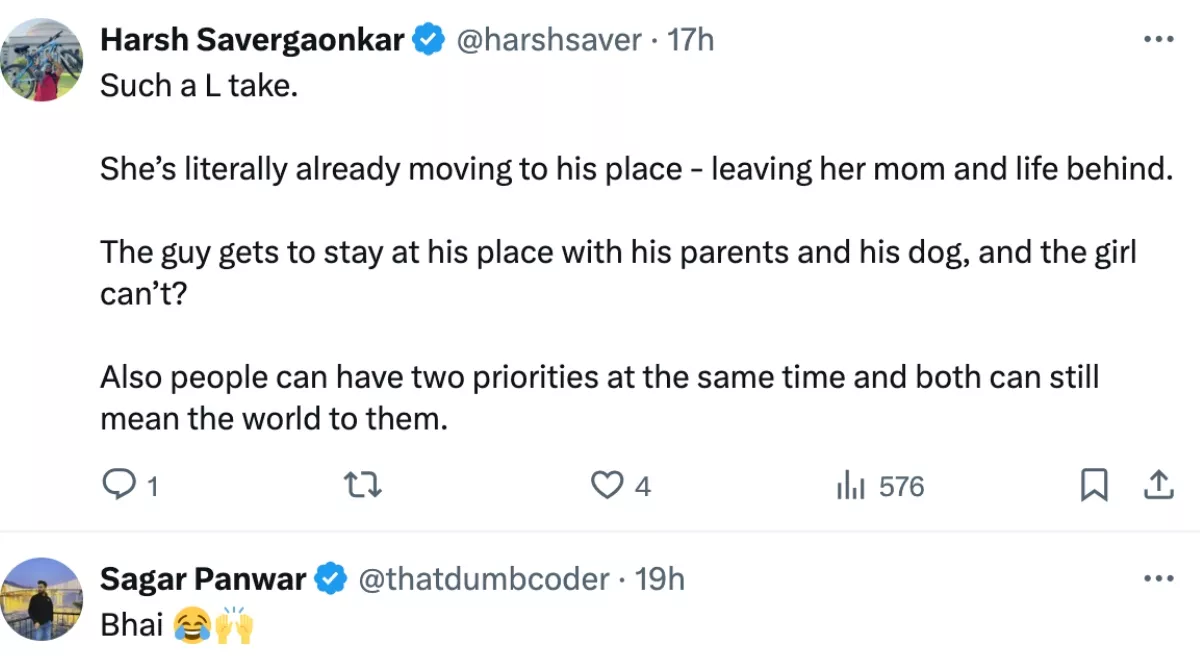The height and width of the screenshot is (656, 1200).
Task: Open Sagar Panwar's profile picture
Action: click(x=42, y=598)
